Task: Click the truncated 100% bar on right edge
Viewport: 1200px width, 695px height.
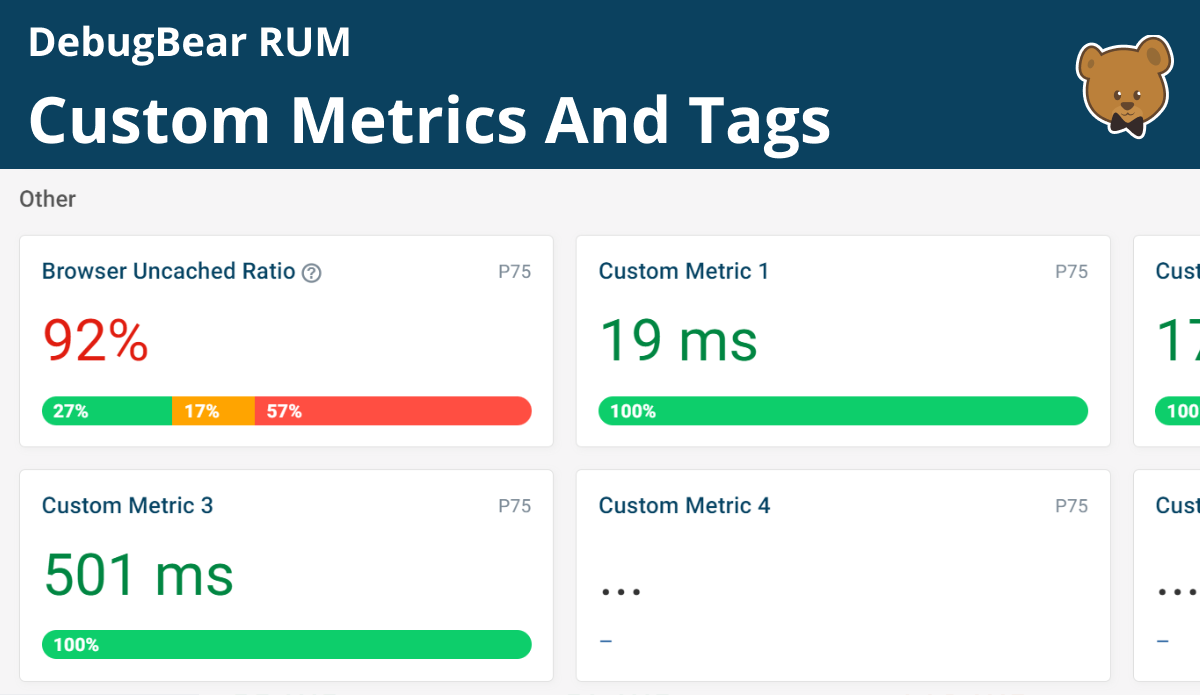Action: click(x=1180, y=410)
